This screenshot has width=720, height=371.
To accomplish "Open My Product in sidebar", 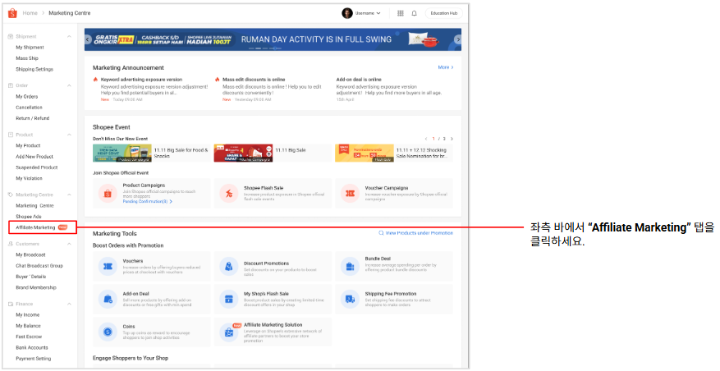I will [x=28, y=146].
